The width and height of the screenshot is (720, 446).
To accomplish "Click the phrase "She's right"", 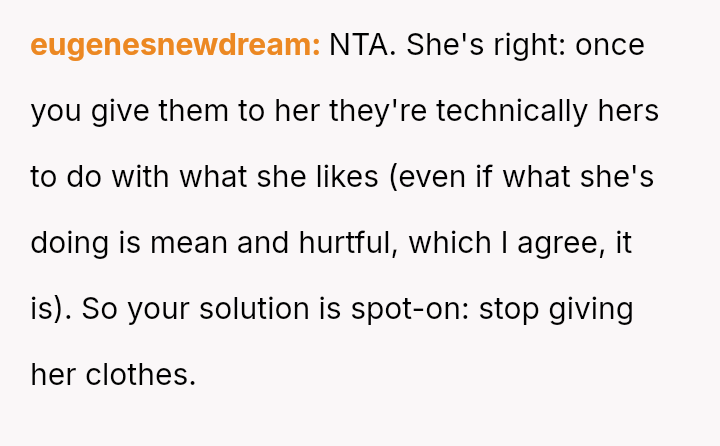I will [486, 45].
